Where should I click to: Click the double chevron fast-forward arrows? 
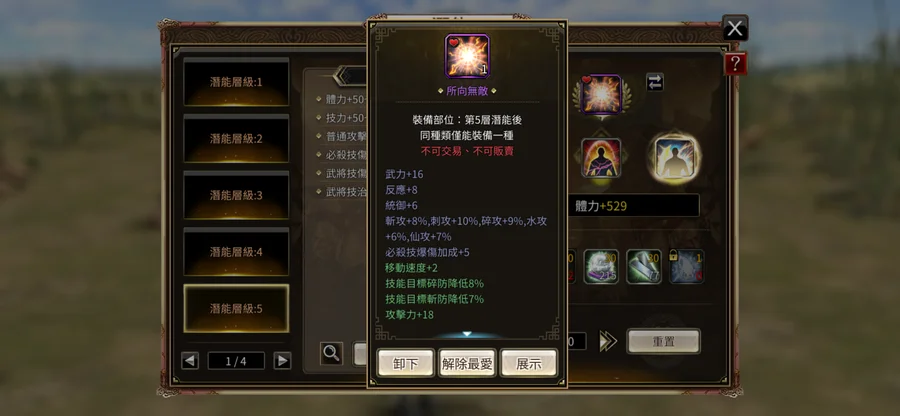608,341
